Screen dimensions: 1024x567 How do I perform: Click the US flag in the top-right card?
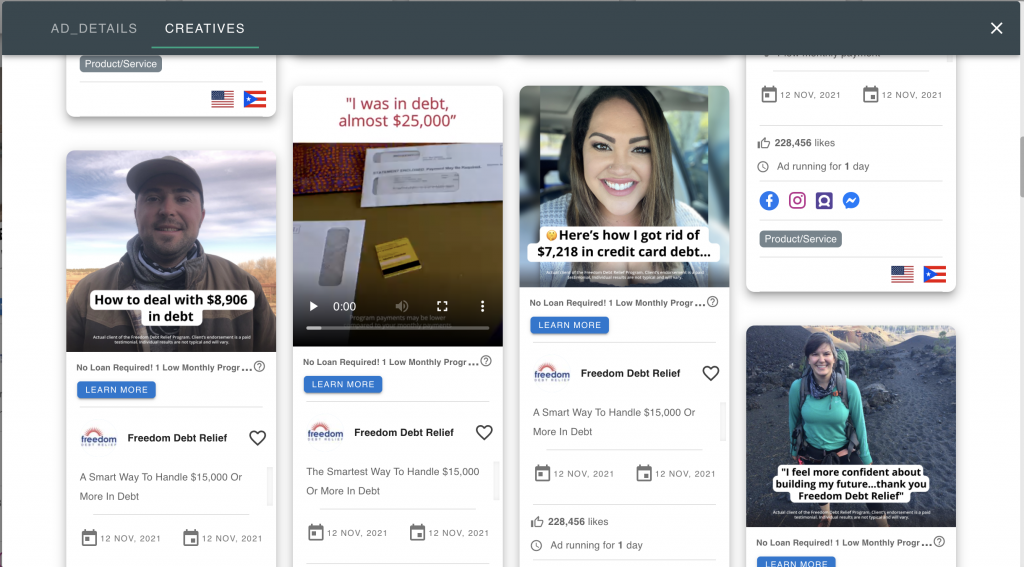[903, 274]
